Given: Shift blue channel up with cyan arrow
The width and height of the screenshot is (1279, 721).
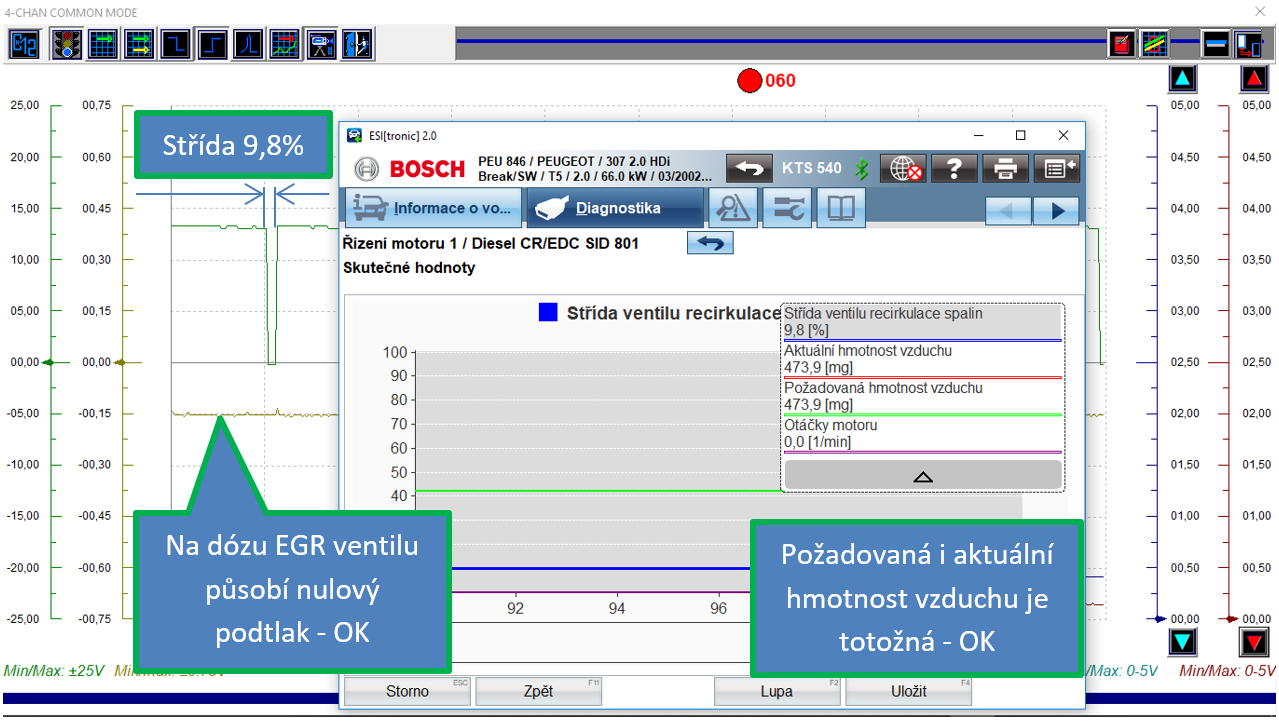Looking at the screenshot, I should coord(1183,79).
